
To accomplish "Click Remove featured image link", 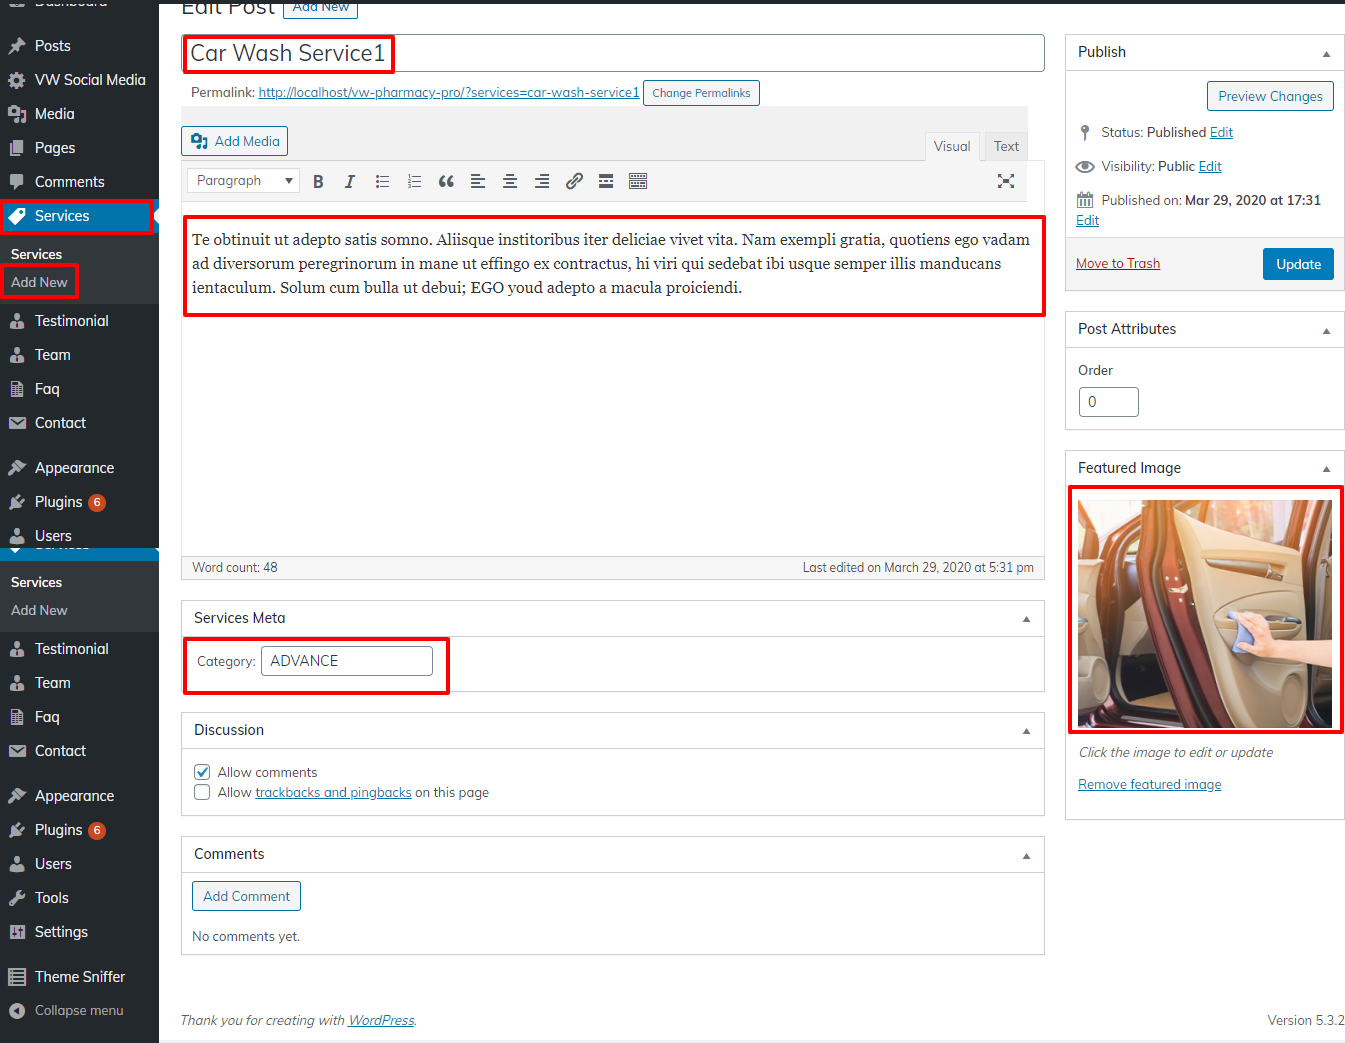I will pos(1149,785).
